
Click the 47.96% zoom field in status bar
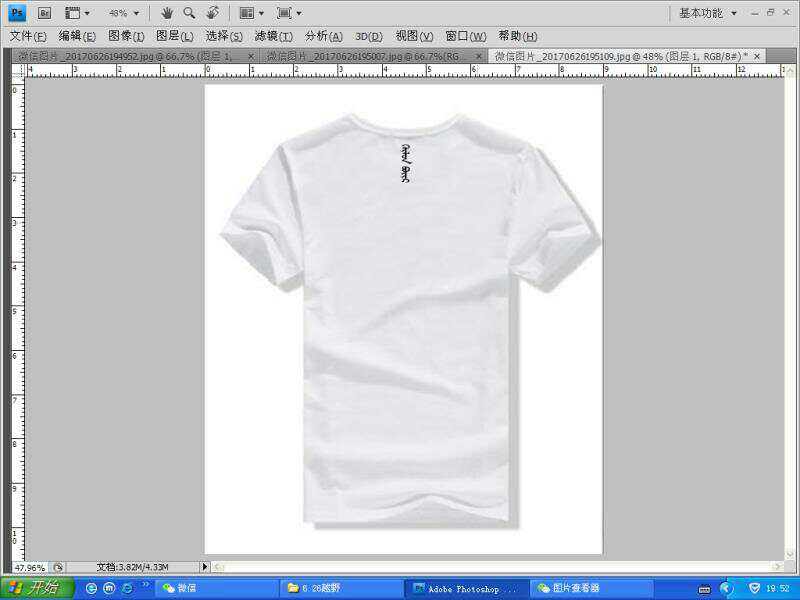tap(30, 567)
